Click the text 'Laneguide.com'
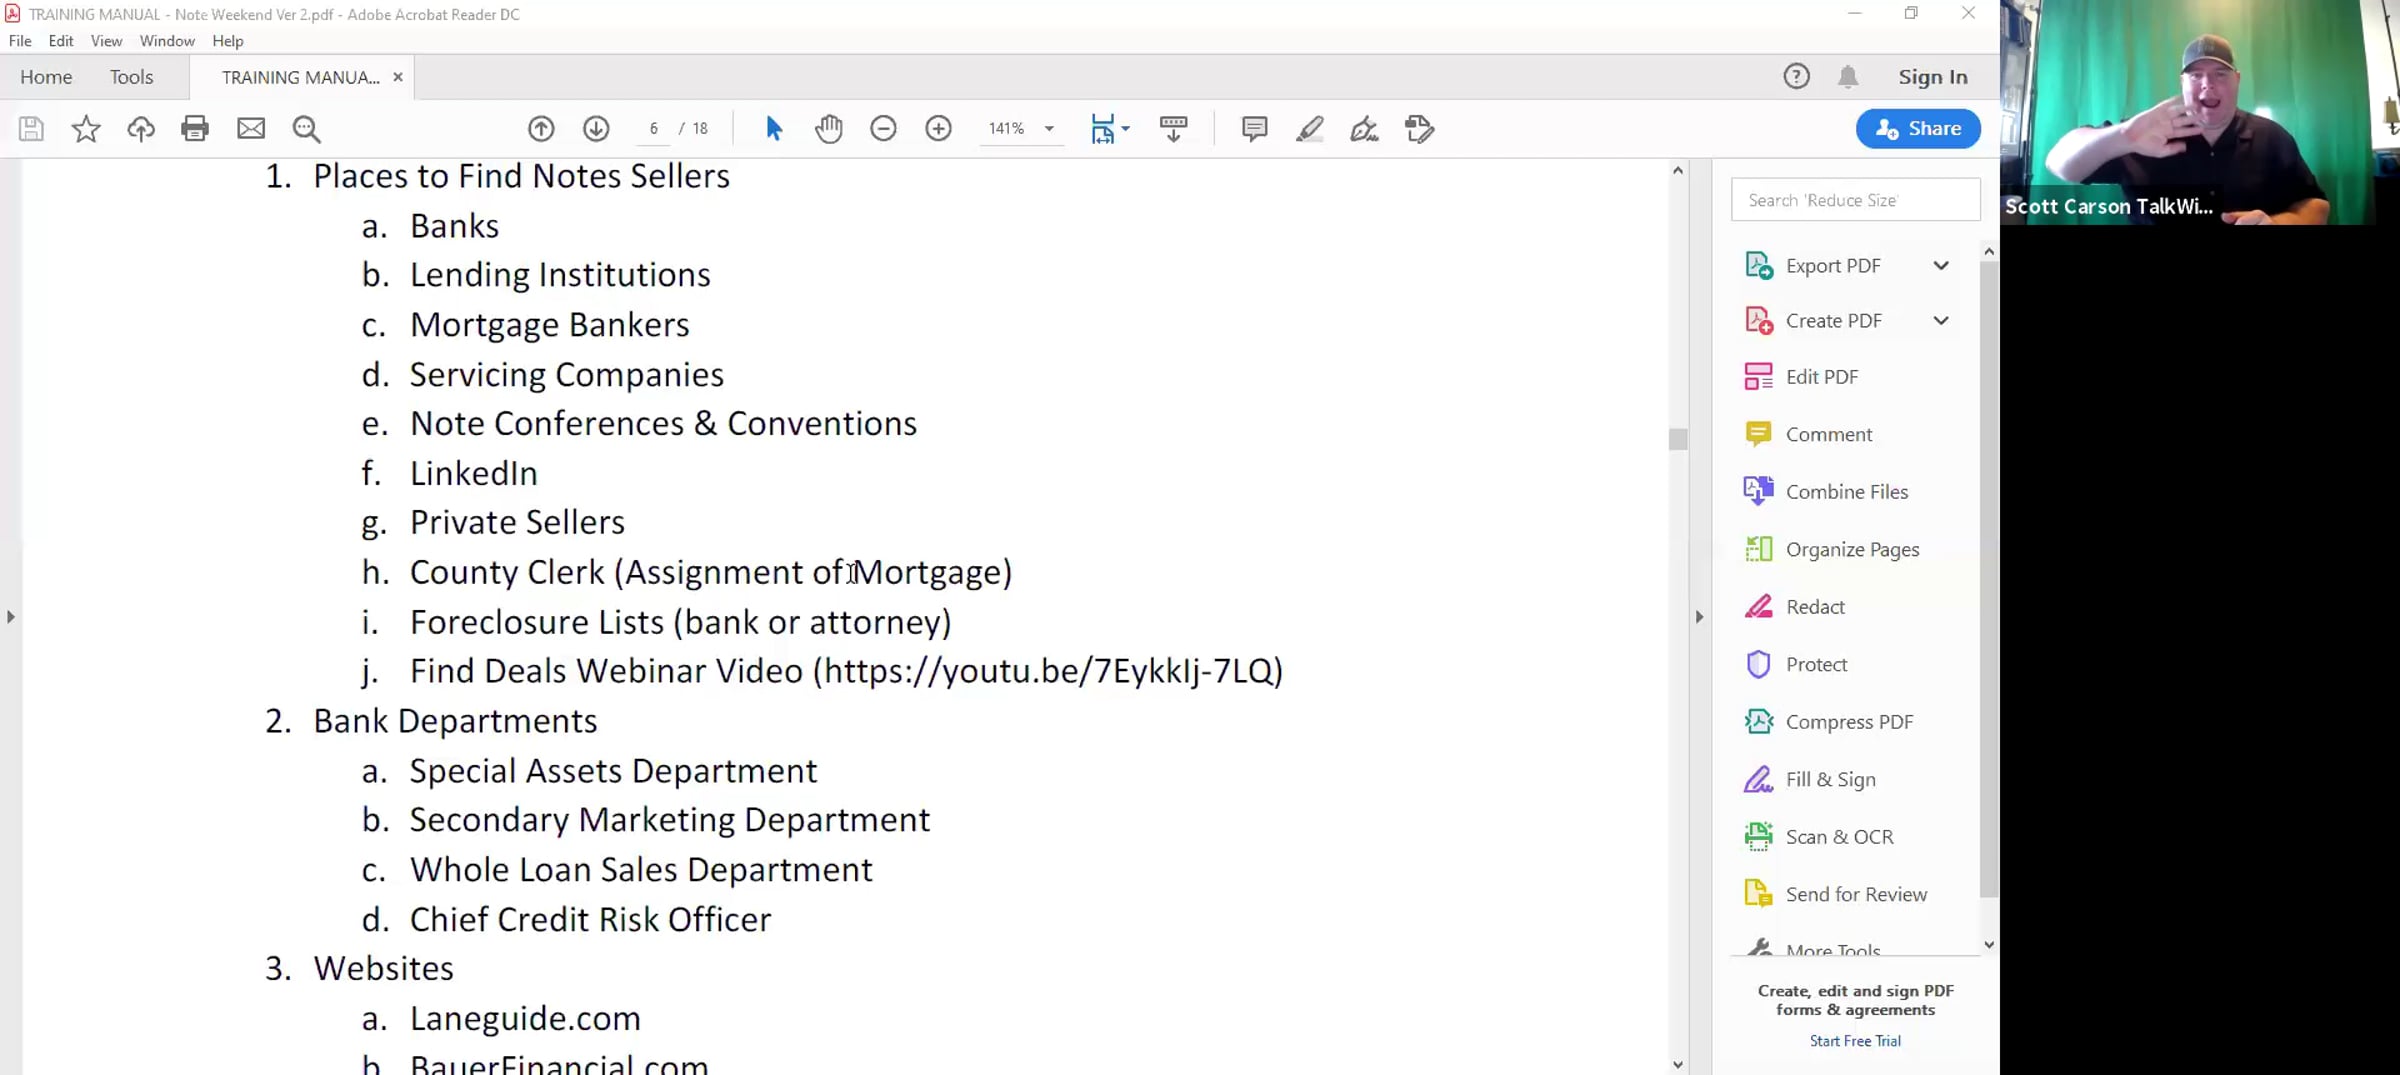The width and height of the screenshot is (2400, 1075). click(x=525, y=1018)
